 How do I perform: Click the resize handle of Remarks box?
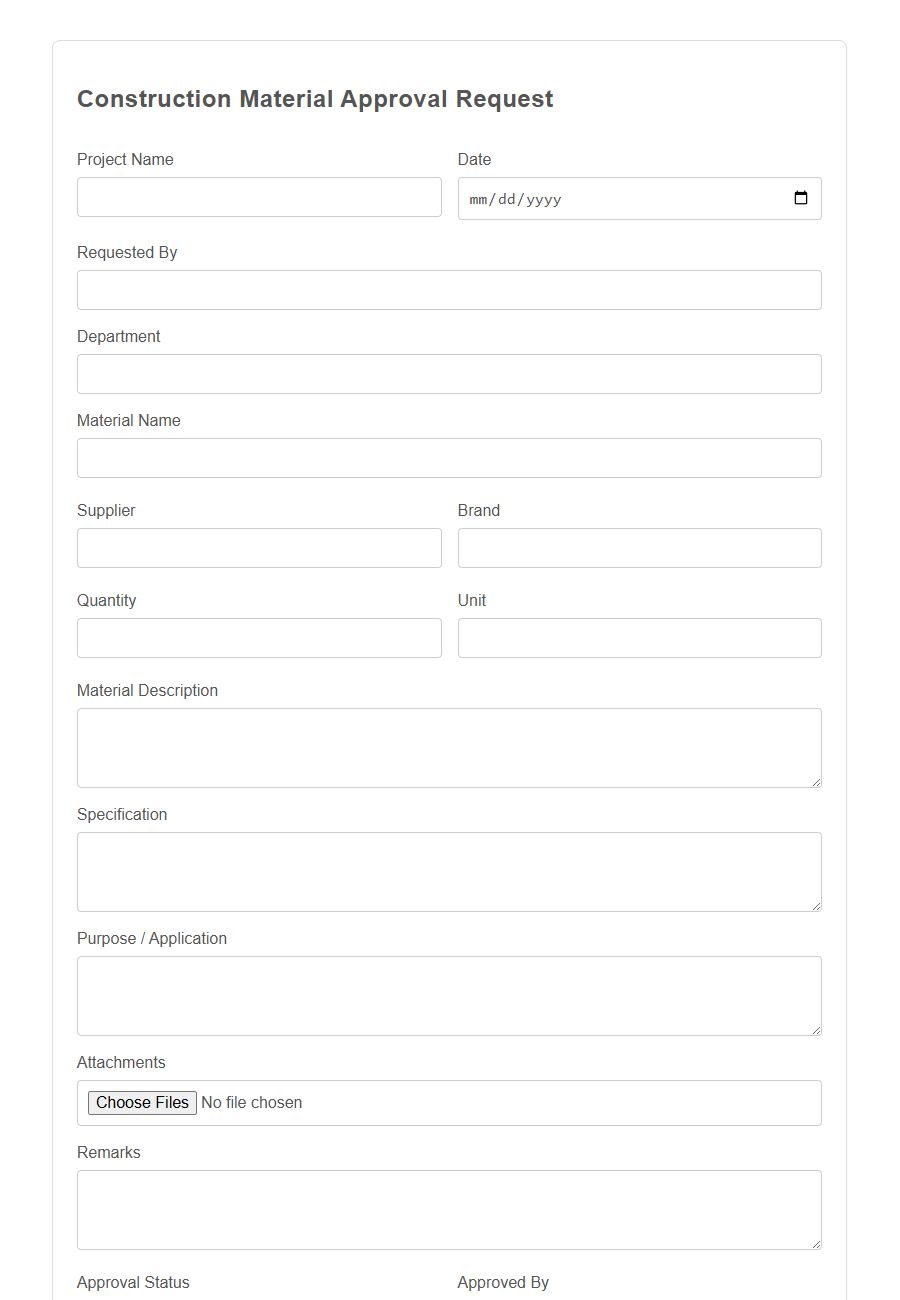(x=816, y=1245)
